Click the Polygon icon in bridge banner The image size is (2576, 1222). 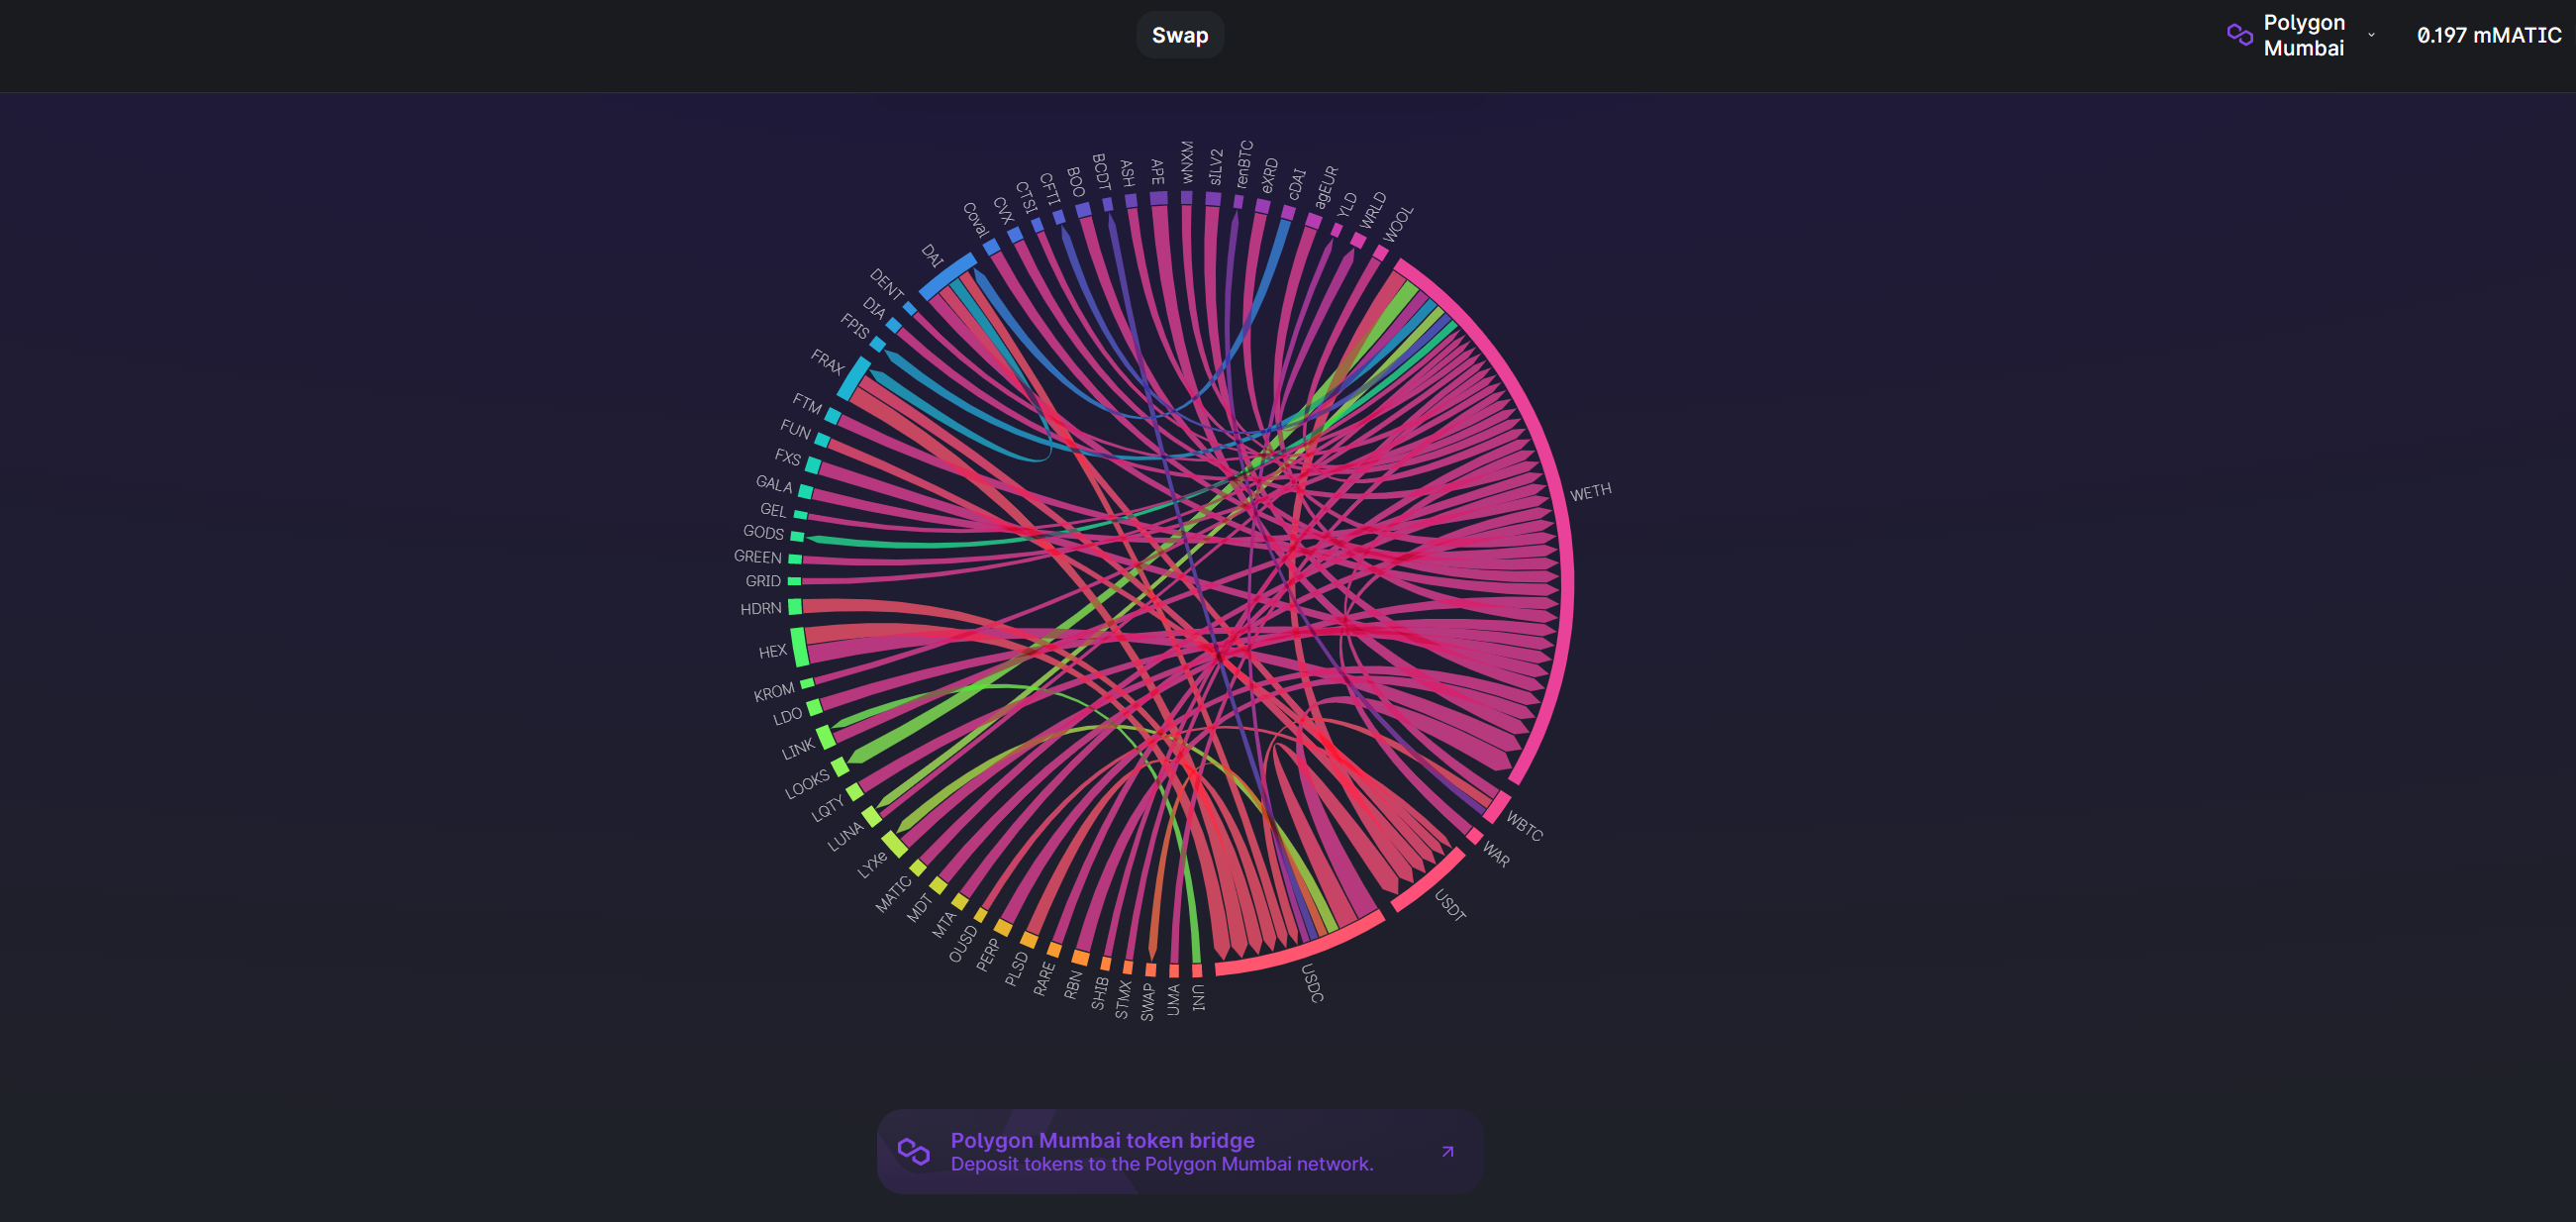coord(913,1151)
